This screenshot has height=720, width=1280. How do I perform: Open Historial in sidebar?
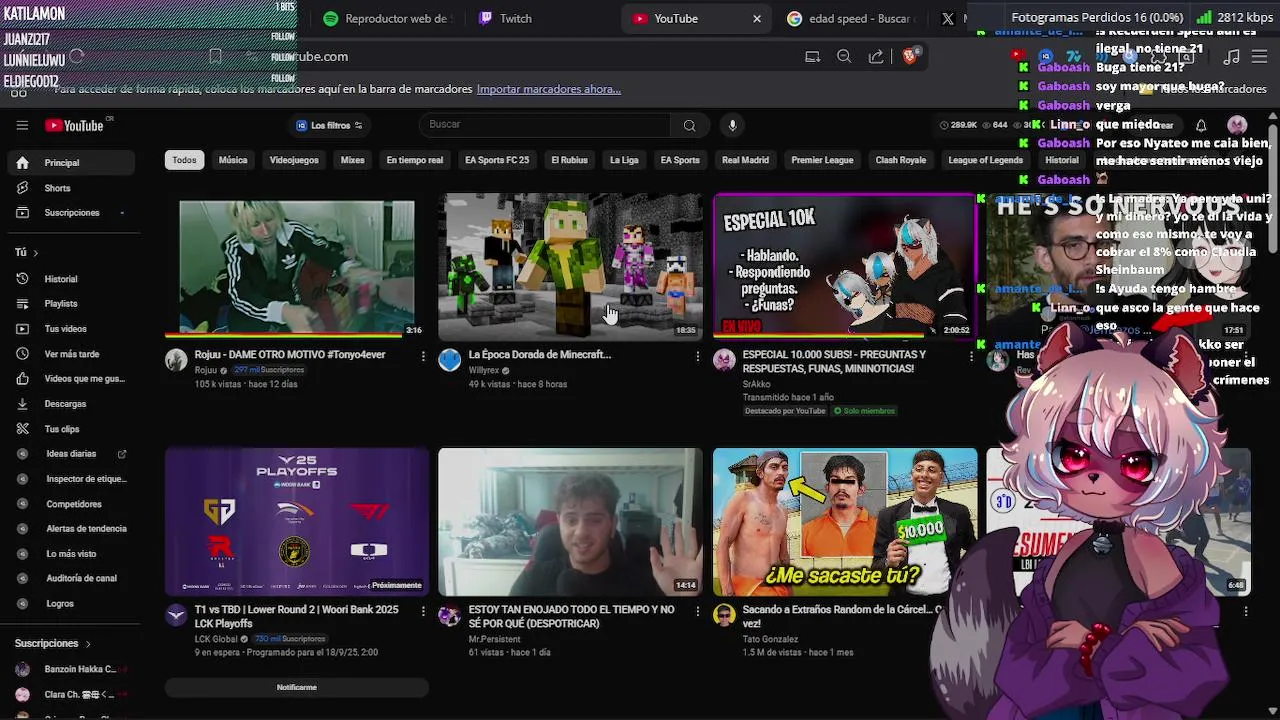pos(70,279)
